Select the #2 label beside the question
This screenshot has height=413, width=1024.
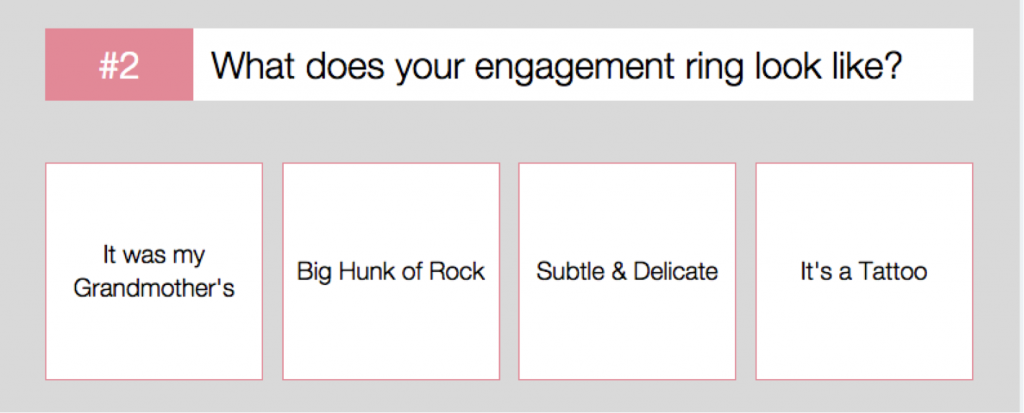tap(119, 65)
